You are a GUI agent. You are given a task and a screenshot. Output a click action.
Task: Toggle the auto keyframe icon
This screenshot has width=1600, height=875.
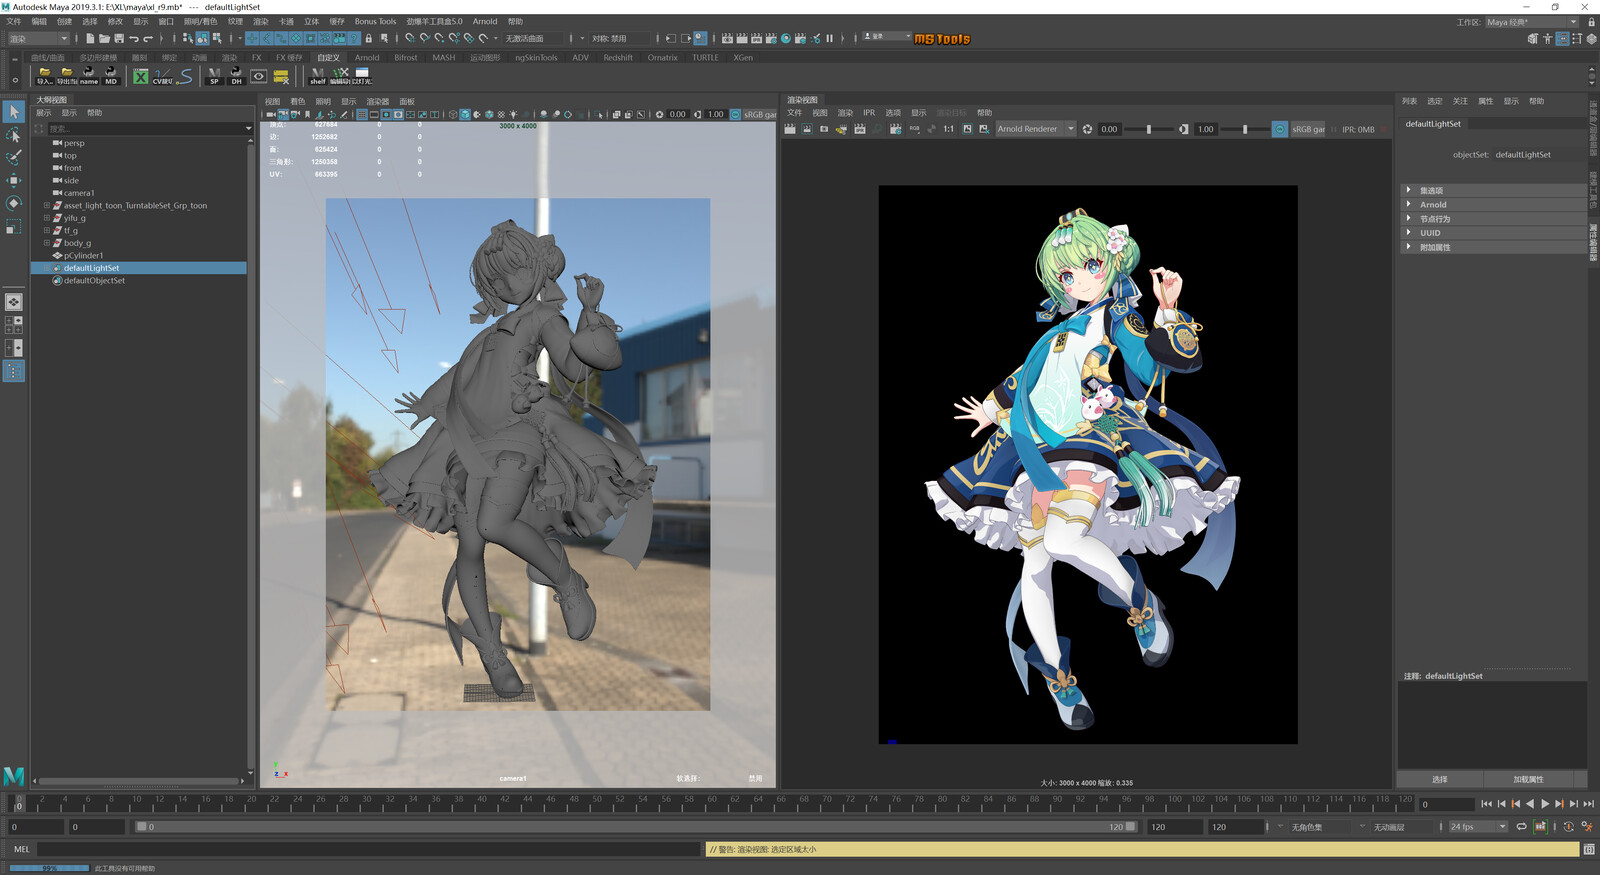1568,827
